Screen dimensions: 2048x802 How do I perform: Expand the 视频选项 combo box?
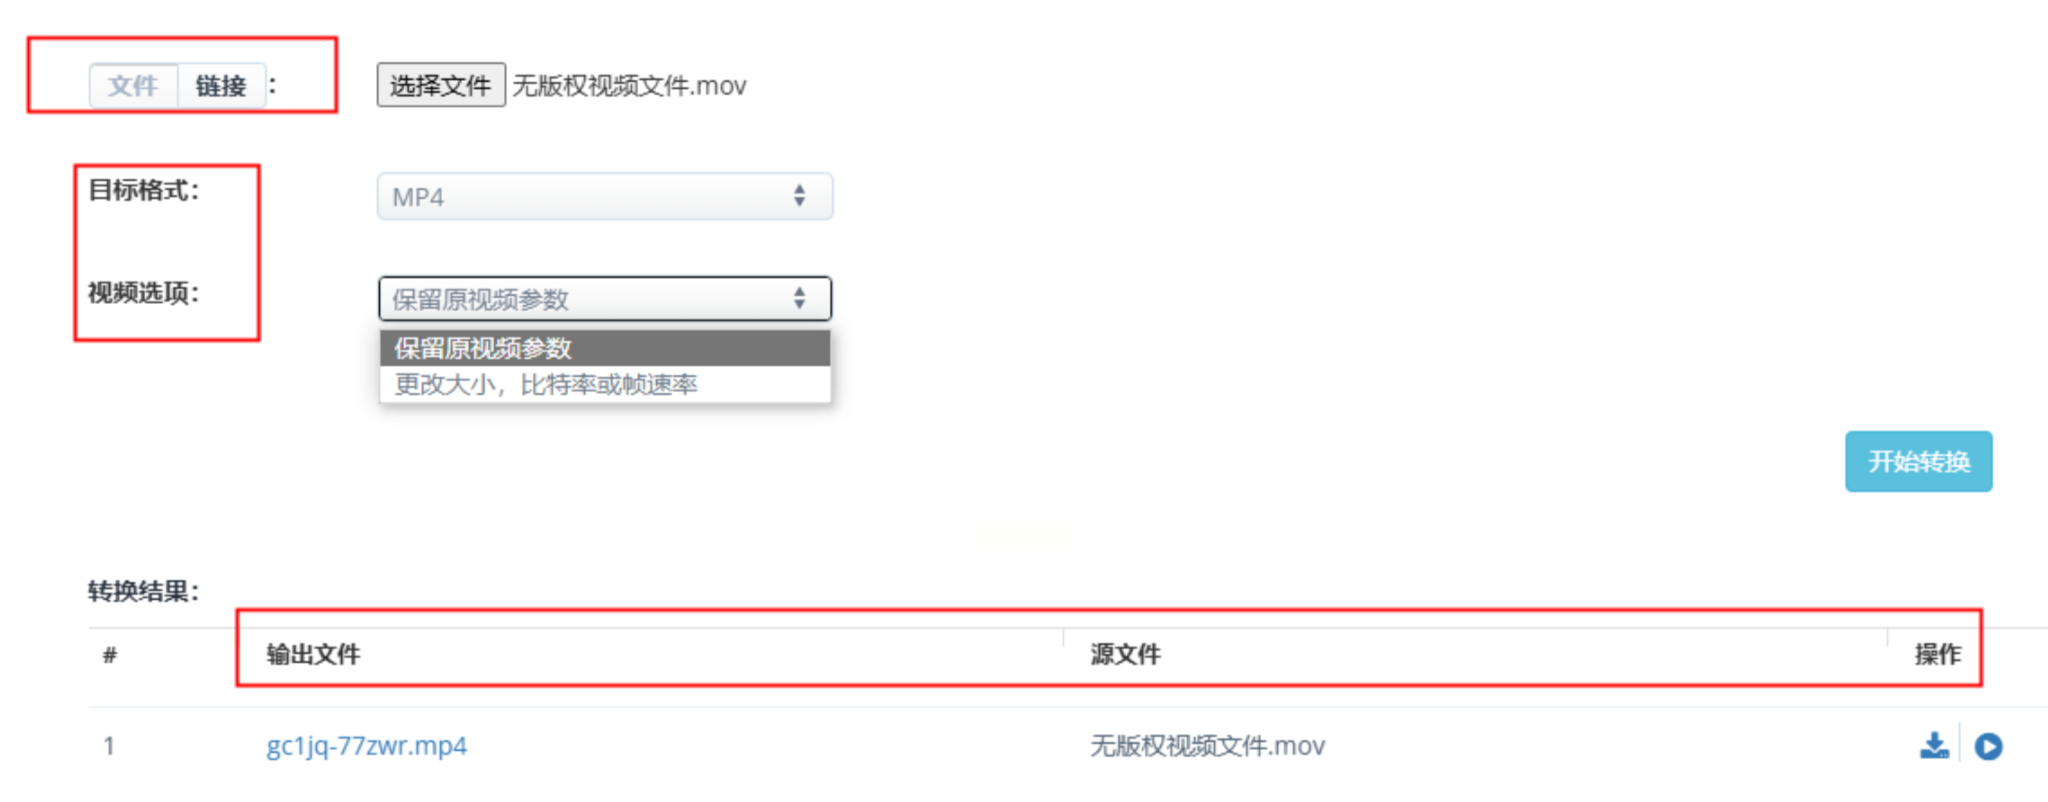click(605, 298)
